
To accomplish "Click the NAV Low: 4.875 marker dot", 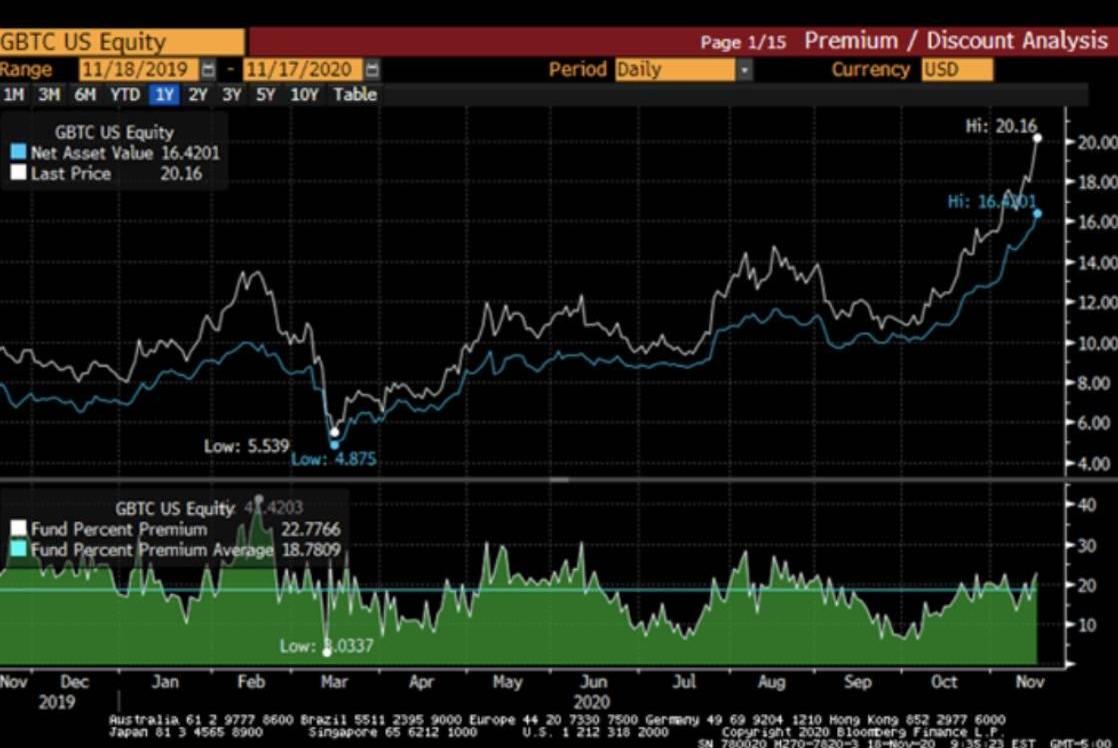I will (334, 445).
